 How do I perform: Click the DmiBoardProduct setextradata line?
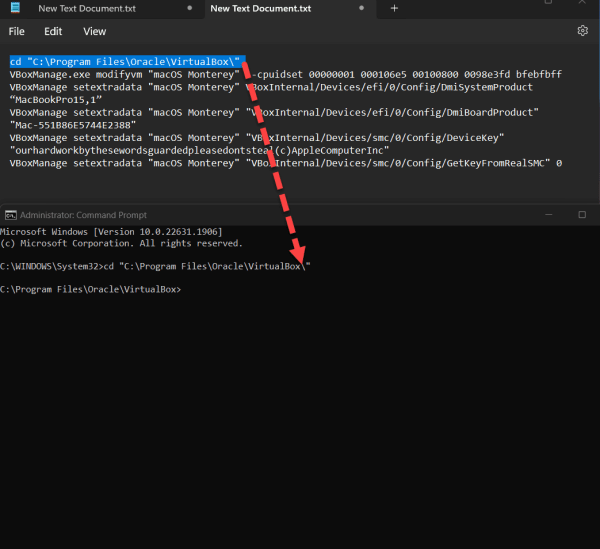tap(274, 112)
